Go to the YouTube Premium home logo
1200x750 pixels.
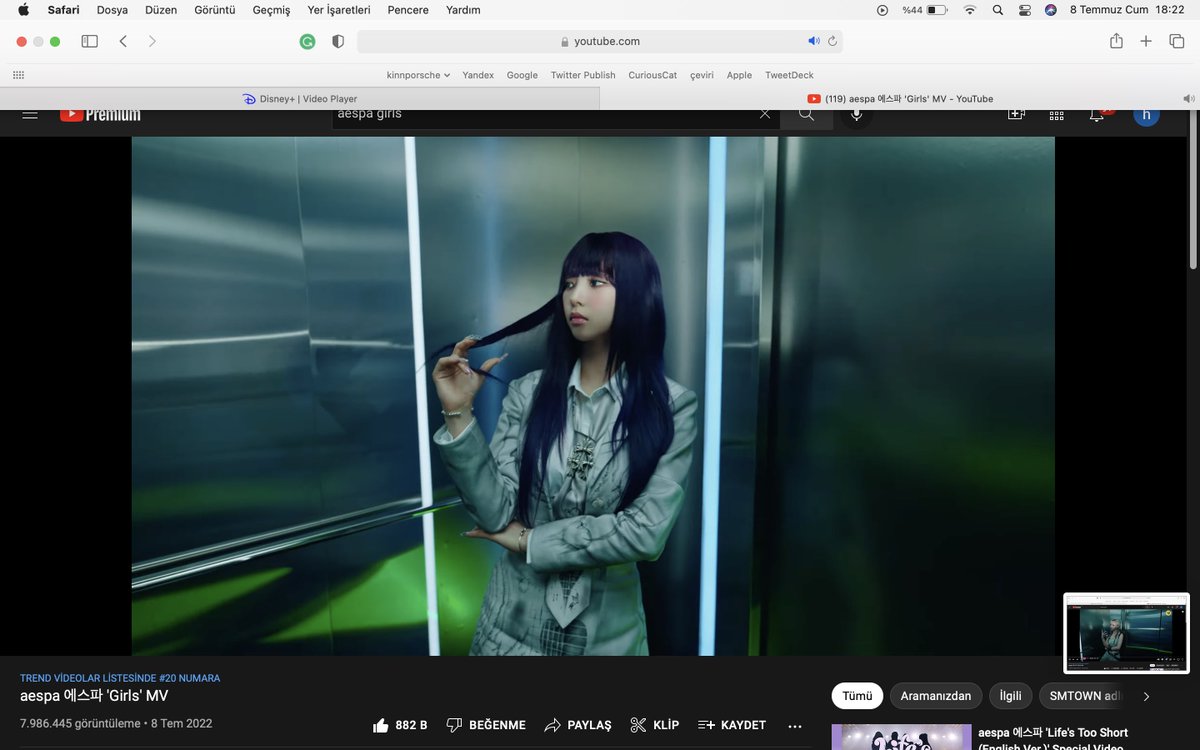tap(100, 114)
